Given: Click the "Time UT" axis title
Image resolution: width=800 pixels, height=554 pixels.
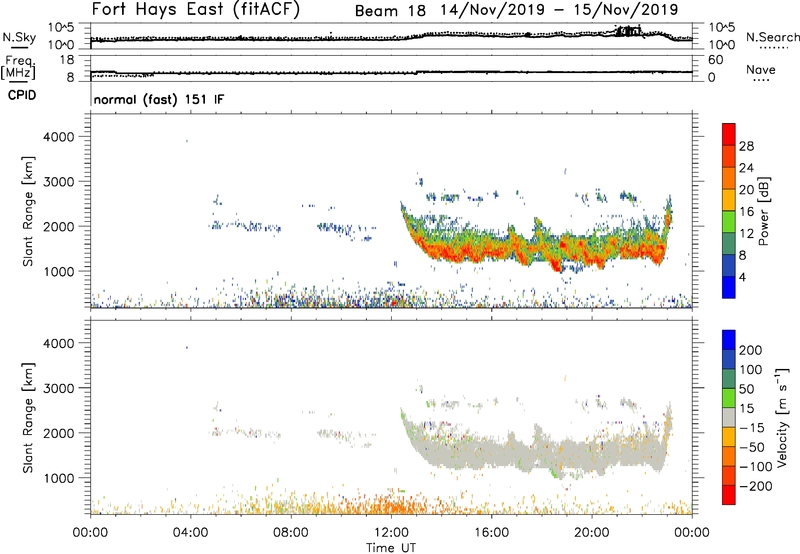Looking at the screenshot, I should [x=391, y=548].
